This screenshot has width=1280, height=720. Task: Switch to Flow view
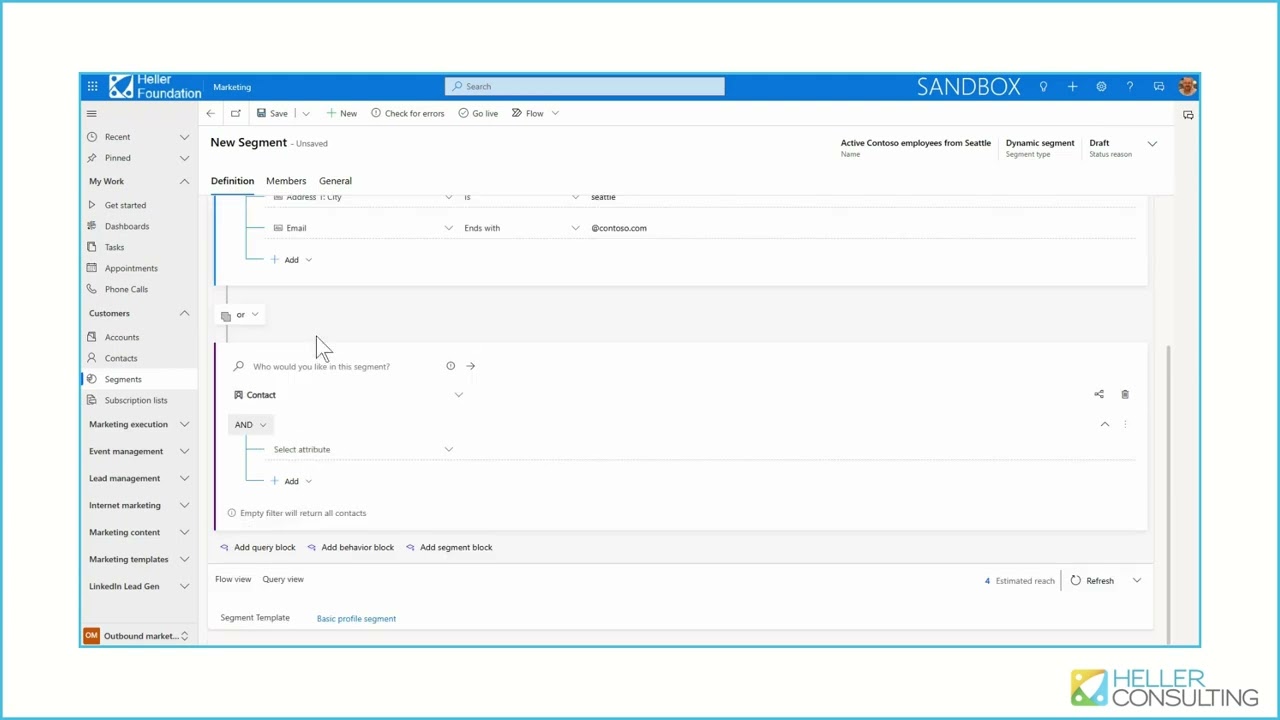(233, 579)
